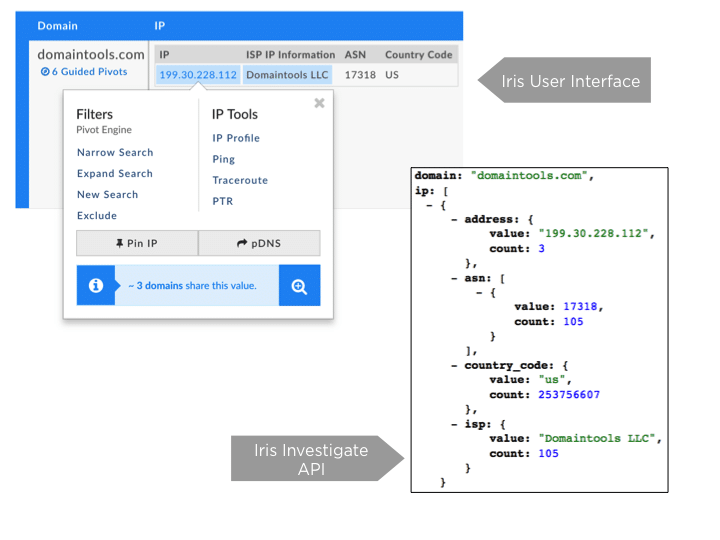Viewport: 720px width, 540px height.
Task: Click JSON count 253756607
Action: [569, 395]
